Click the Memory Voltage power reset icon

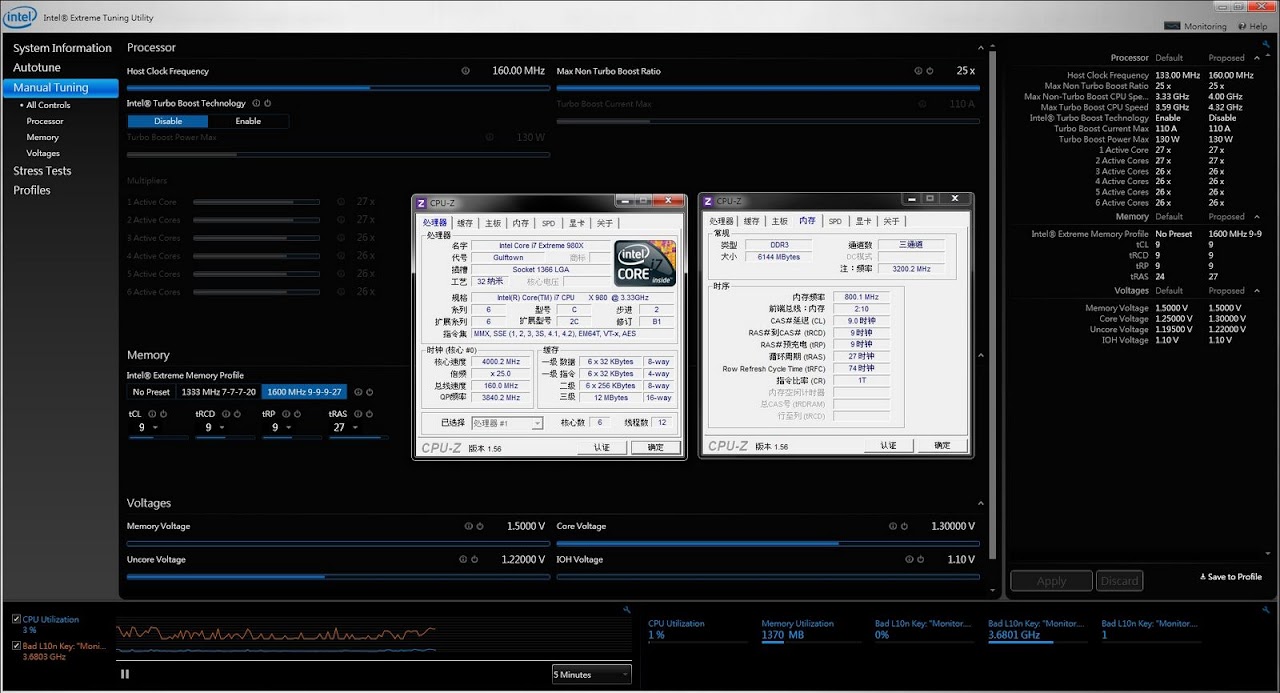[479, 526]
